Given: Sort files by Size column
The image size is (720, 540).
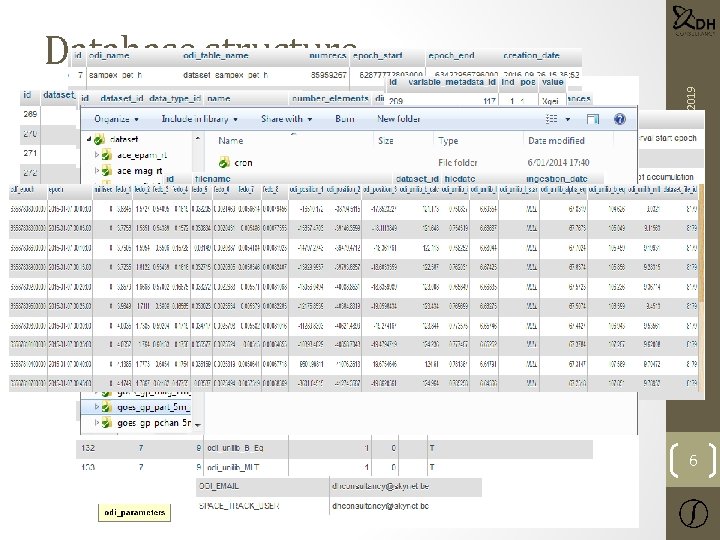Looking at the screenshot, I should (x=386, y=141).
